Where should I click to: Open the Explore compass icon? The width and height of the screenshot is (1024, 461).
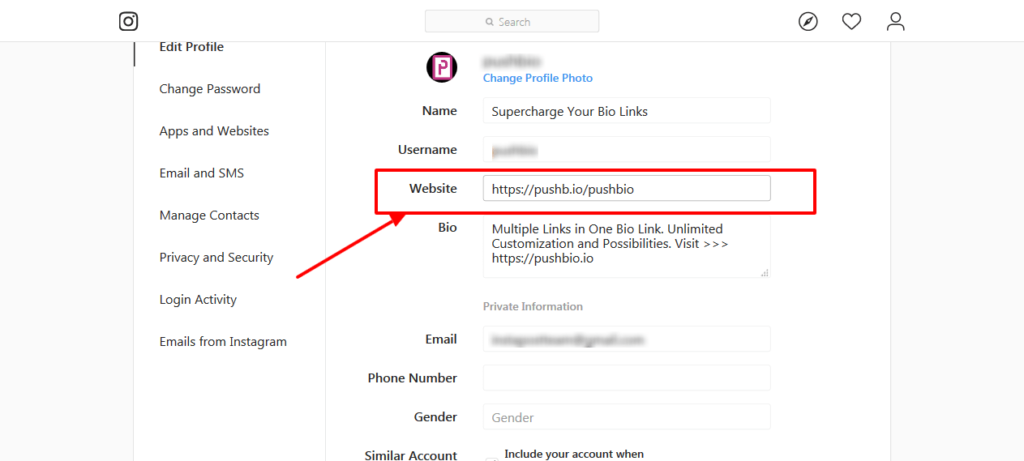808,22
